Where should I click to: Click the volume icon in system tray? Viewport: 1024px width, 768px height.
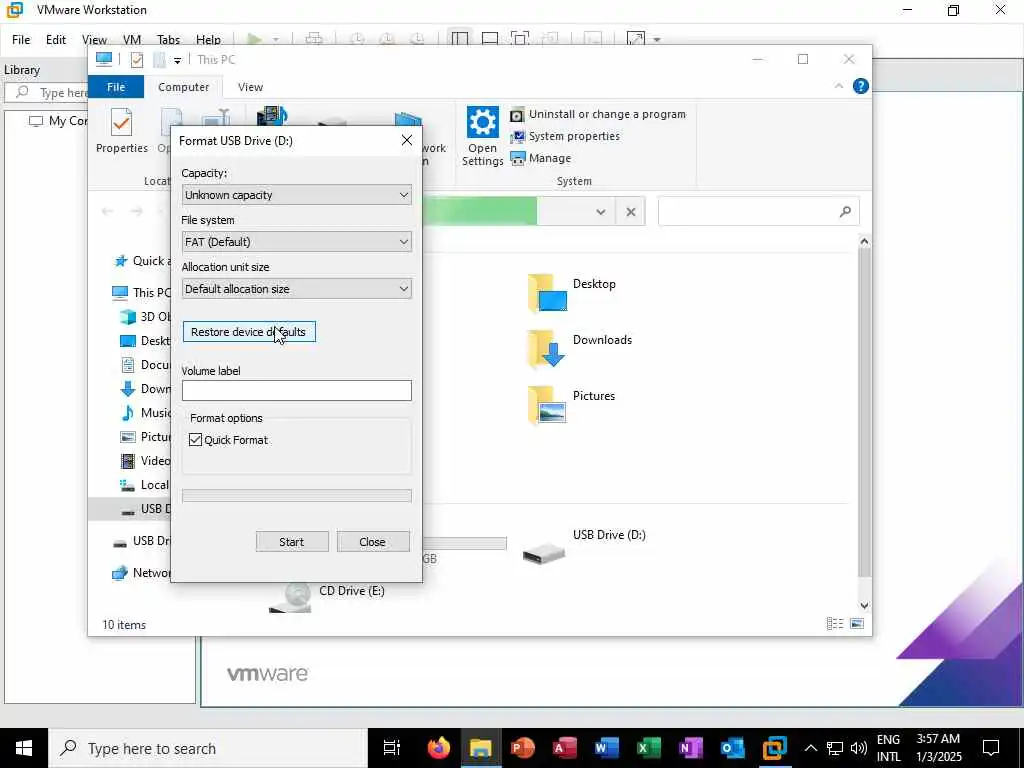(x=859, y=748)
